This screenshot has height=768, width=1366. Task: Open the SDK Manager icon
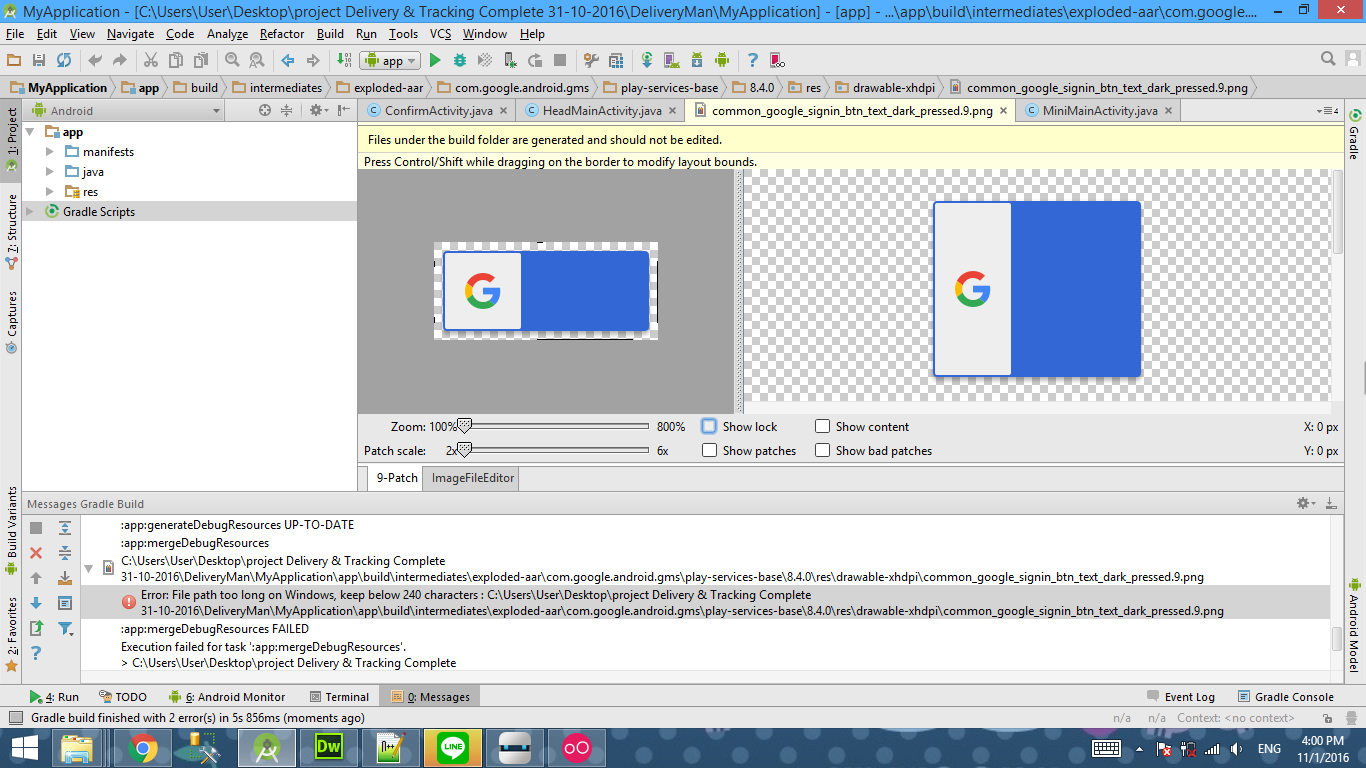click(x=697, y=61)
